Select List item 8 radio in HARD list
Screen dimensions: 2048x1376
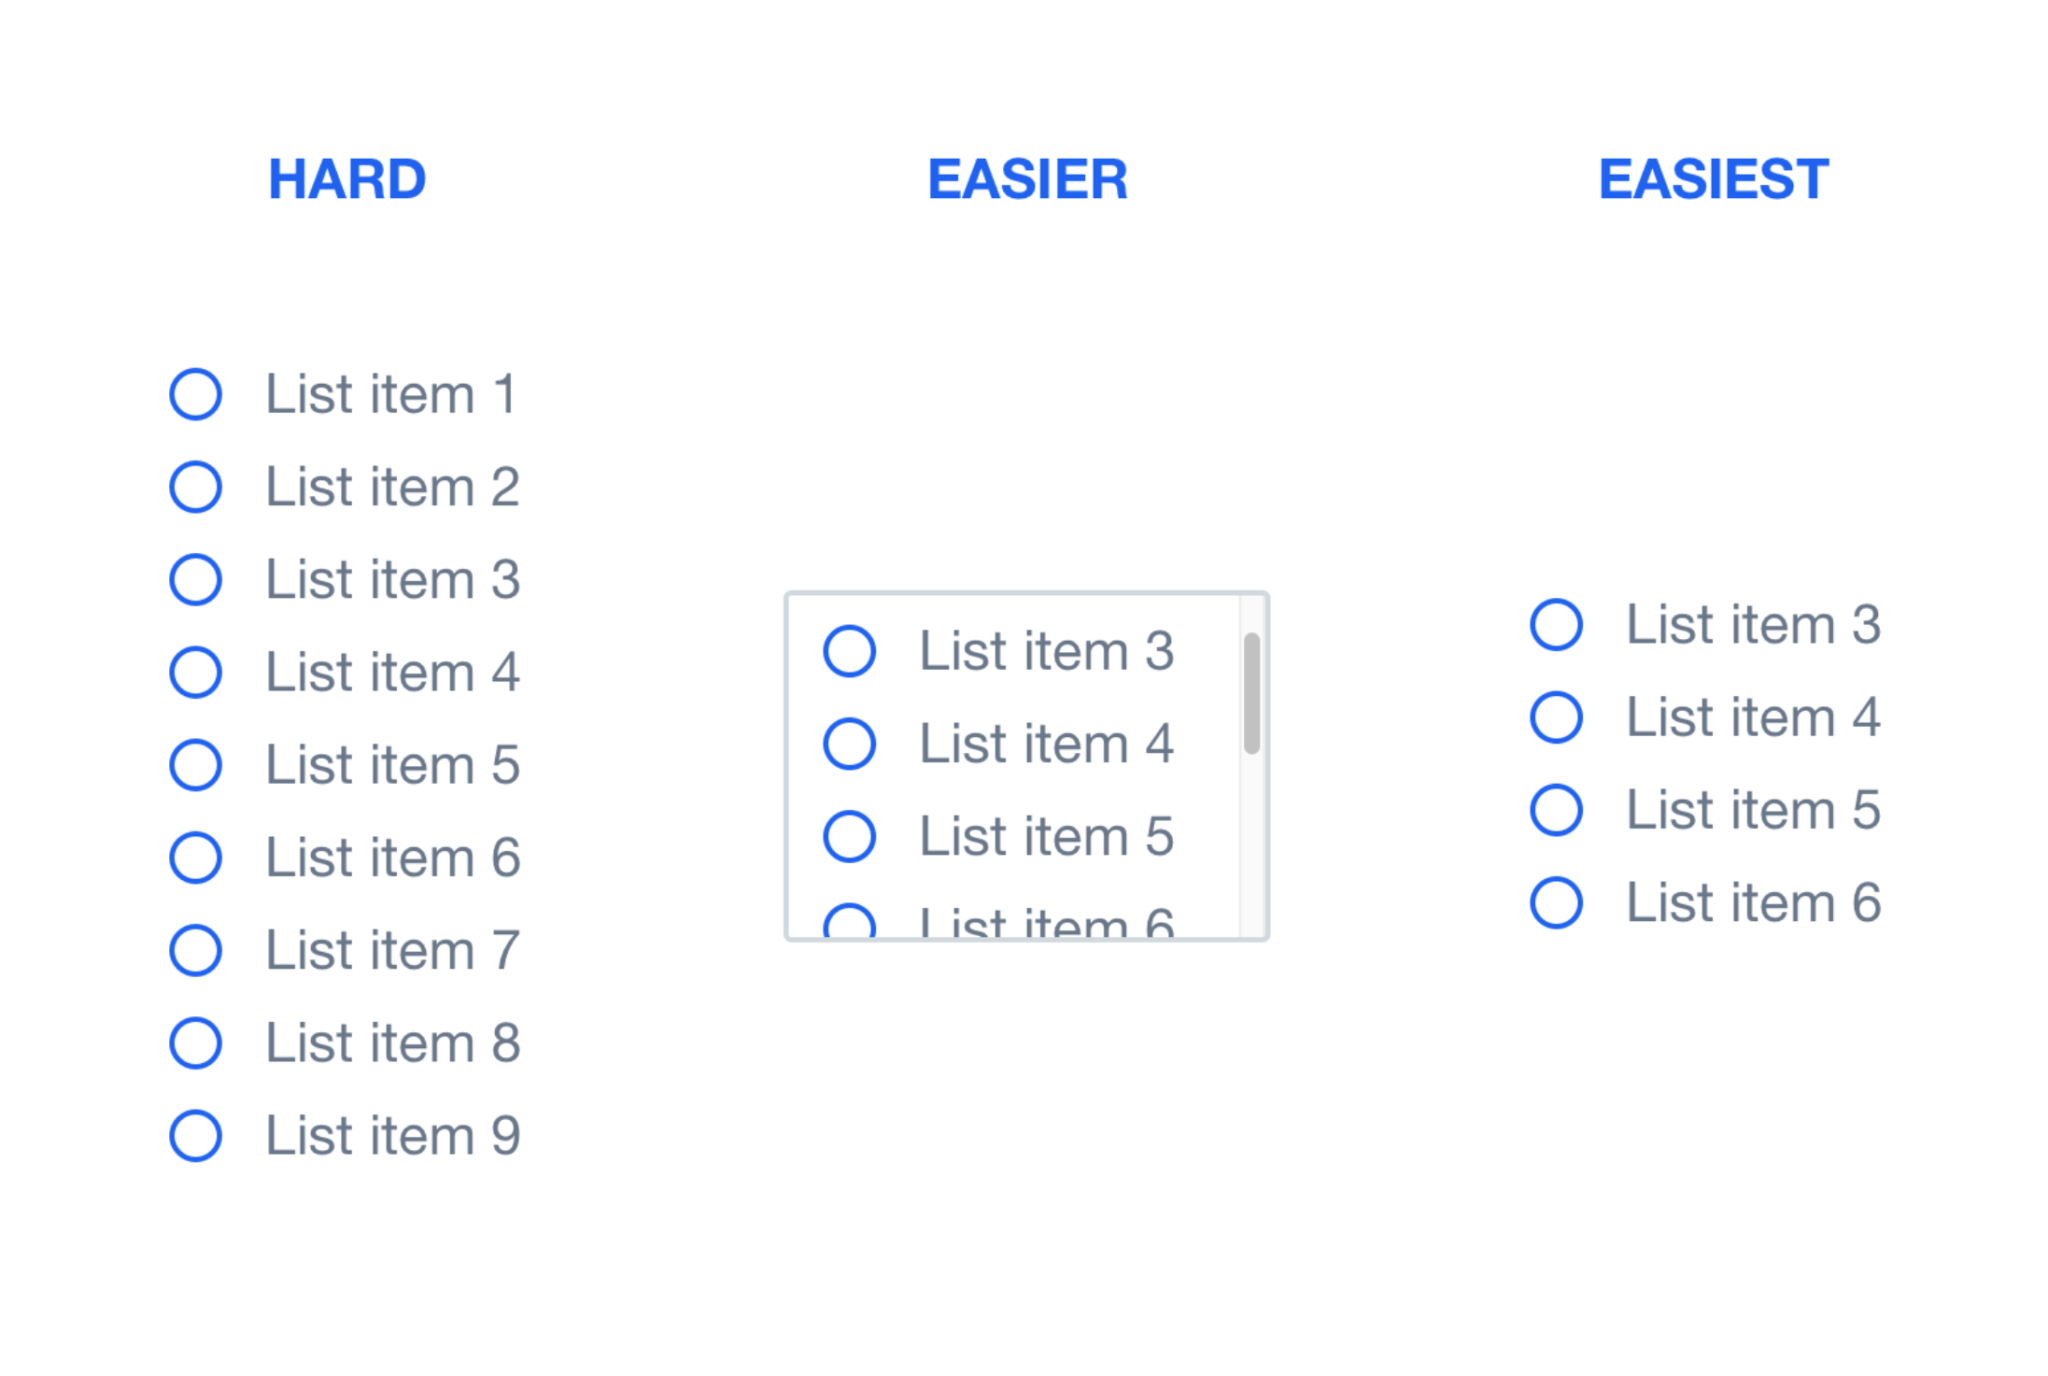195,1043
